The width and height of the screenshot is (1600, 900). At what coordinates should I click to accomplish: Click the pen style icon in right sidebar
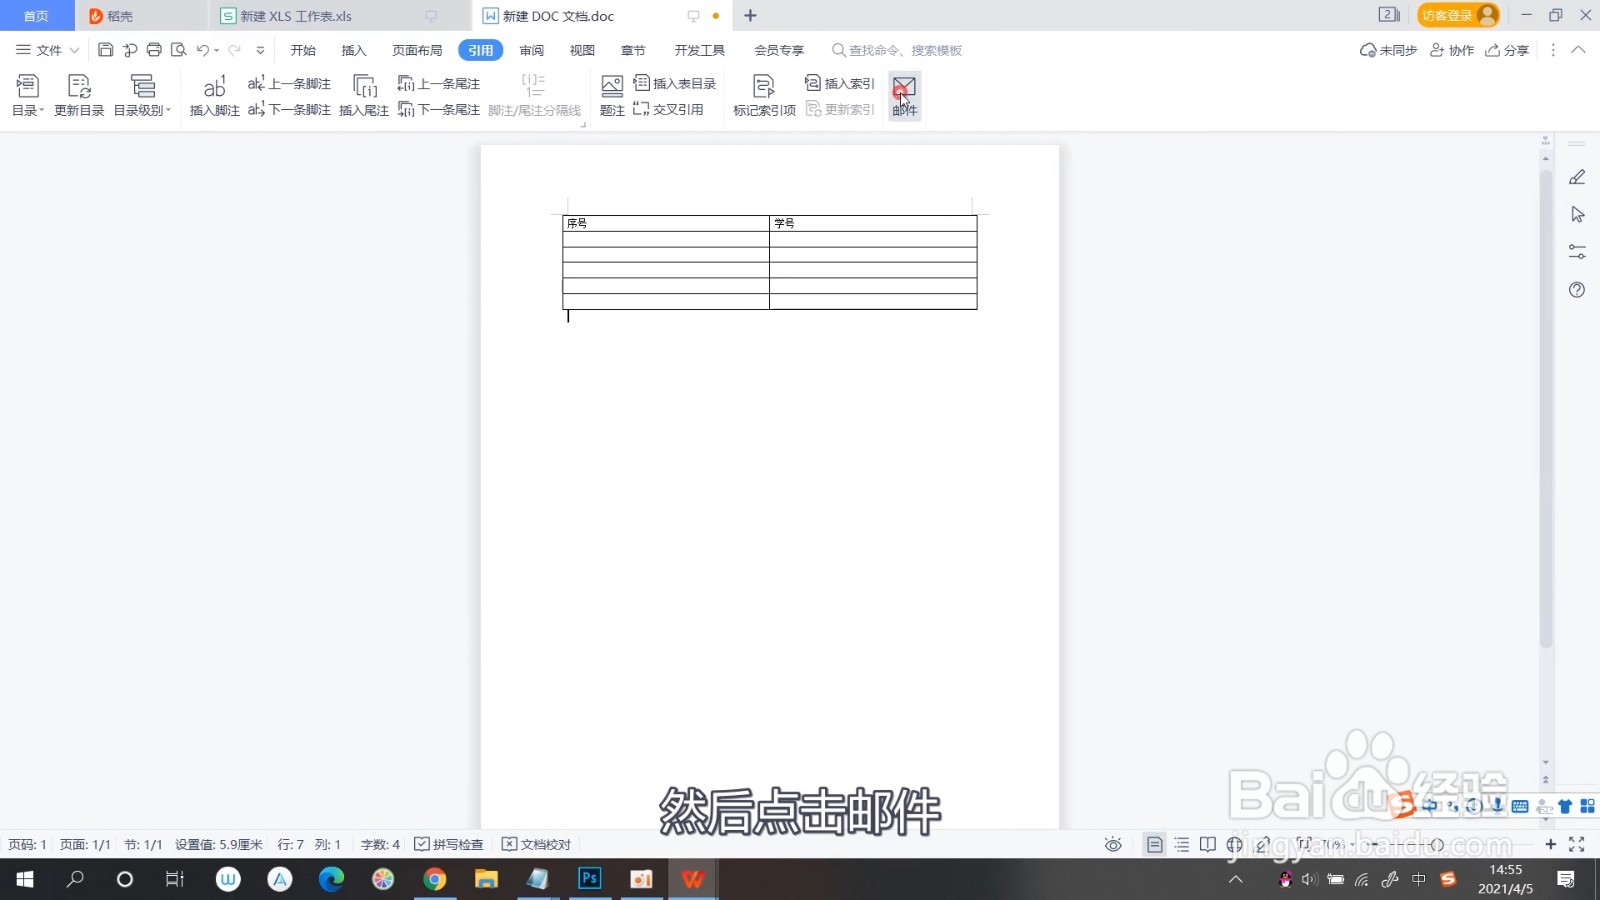pyautogui.click(x=1577, y=177)
